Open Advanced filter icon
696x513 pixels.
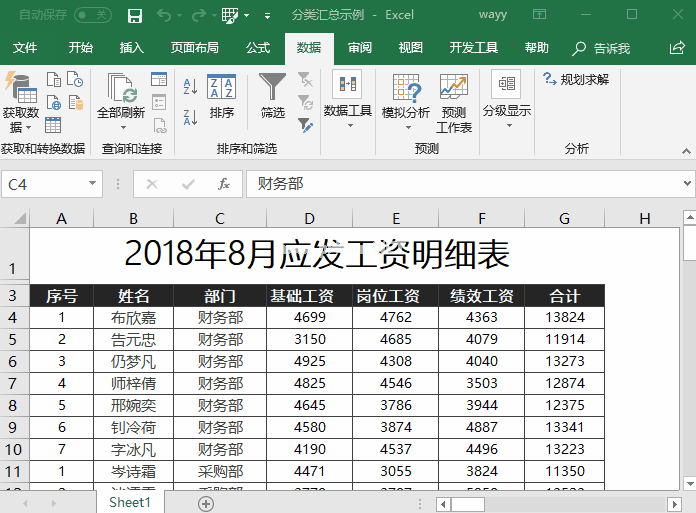[305, 125]
